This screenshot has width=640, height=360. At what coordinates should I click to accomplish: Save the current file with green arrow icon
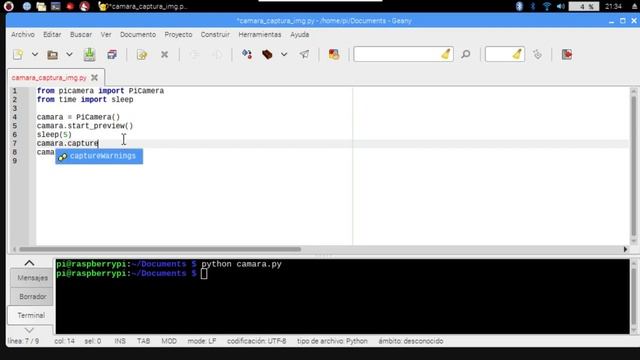89,54
